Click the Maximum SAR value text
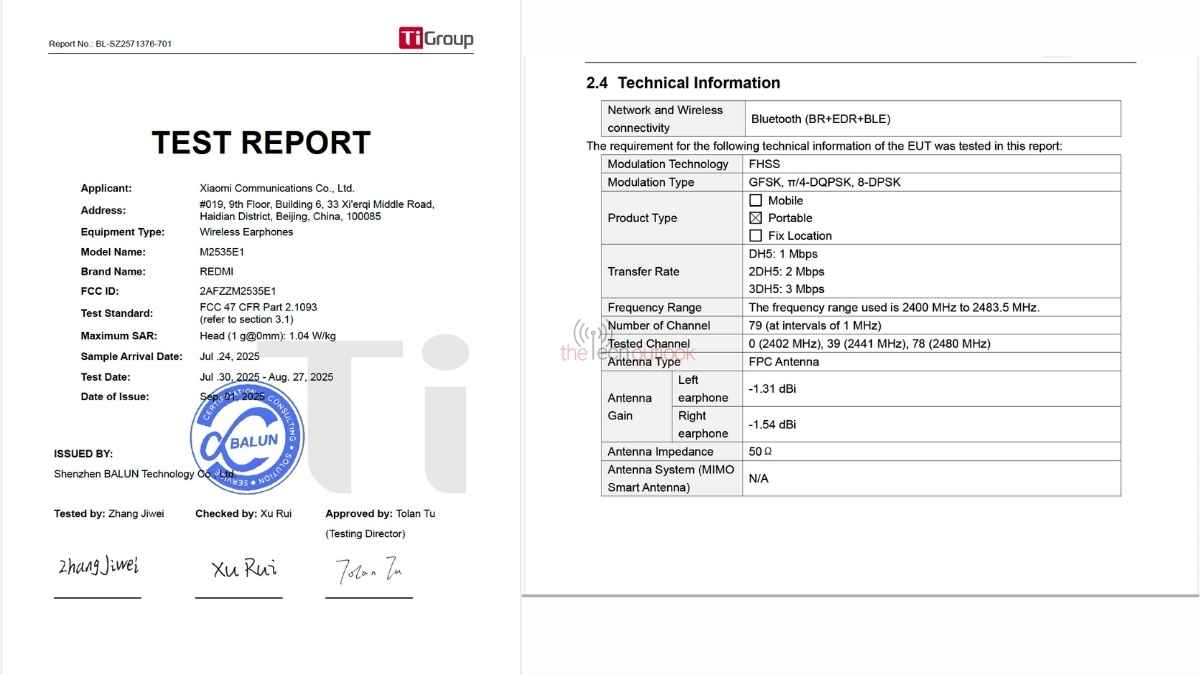The height and width of the screenshot is (675, 1200). click(267, 336)
